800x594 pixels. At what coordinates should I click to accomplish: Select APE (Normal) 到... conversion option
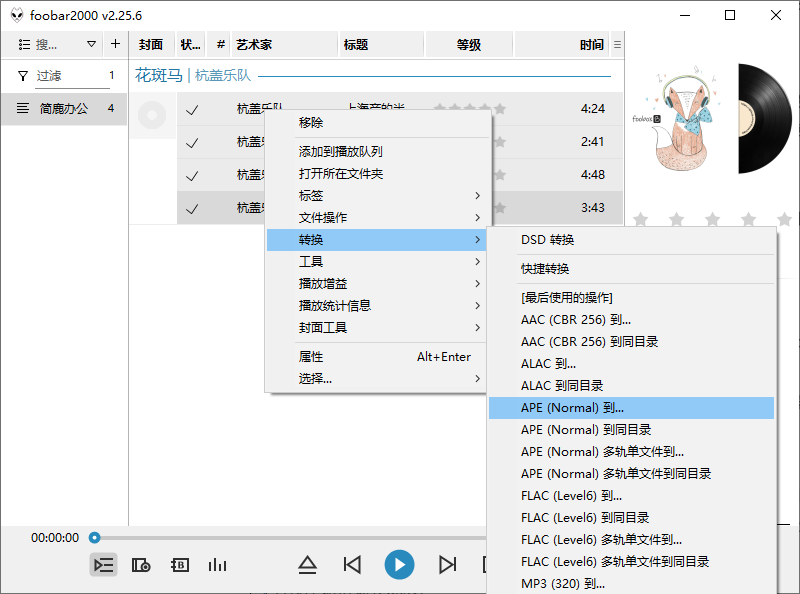574,407
